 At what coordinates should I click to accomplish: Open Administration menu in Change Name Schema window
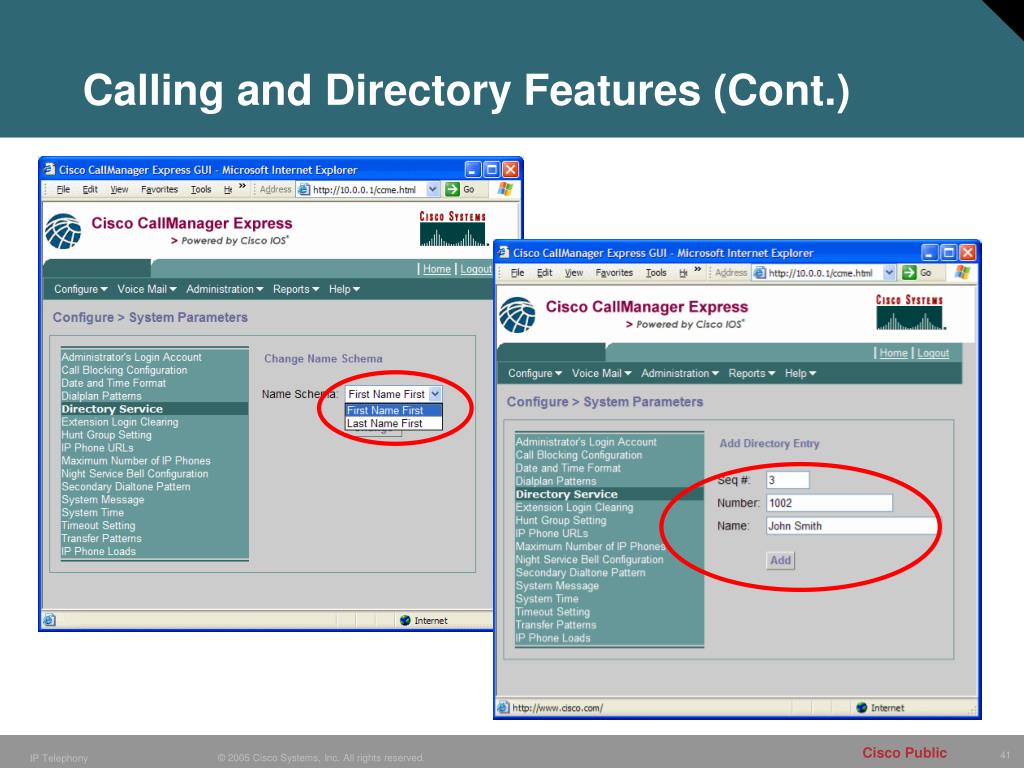click(x=225, y=289)
